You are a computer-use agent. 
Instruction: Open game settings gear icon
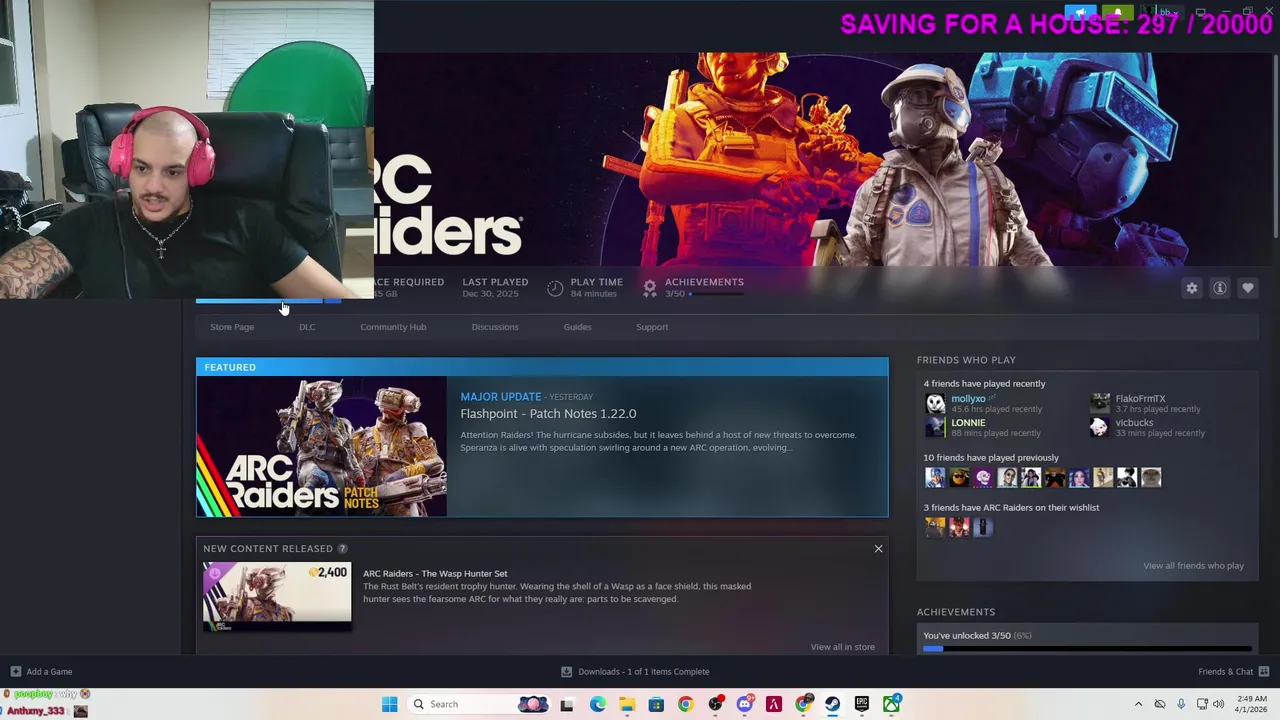[x=1192, y=288]
